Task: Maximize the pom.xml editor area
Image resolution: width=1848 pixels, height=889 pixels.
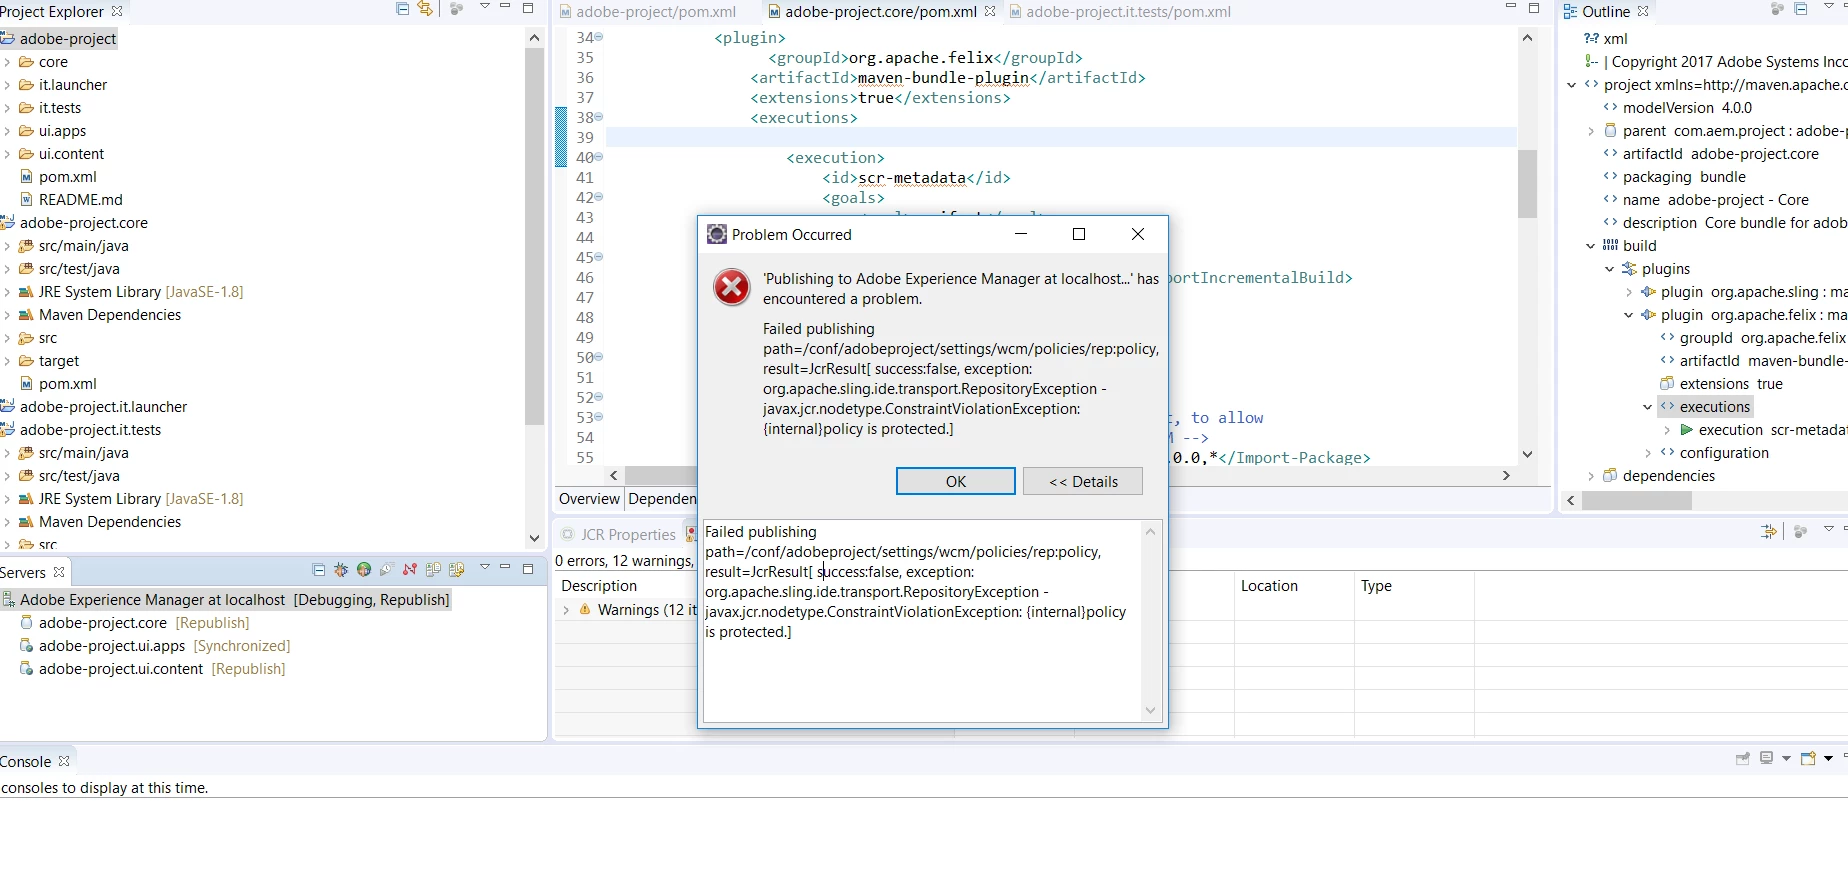Action: click(1534, 8)
